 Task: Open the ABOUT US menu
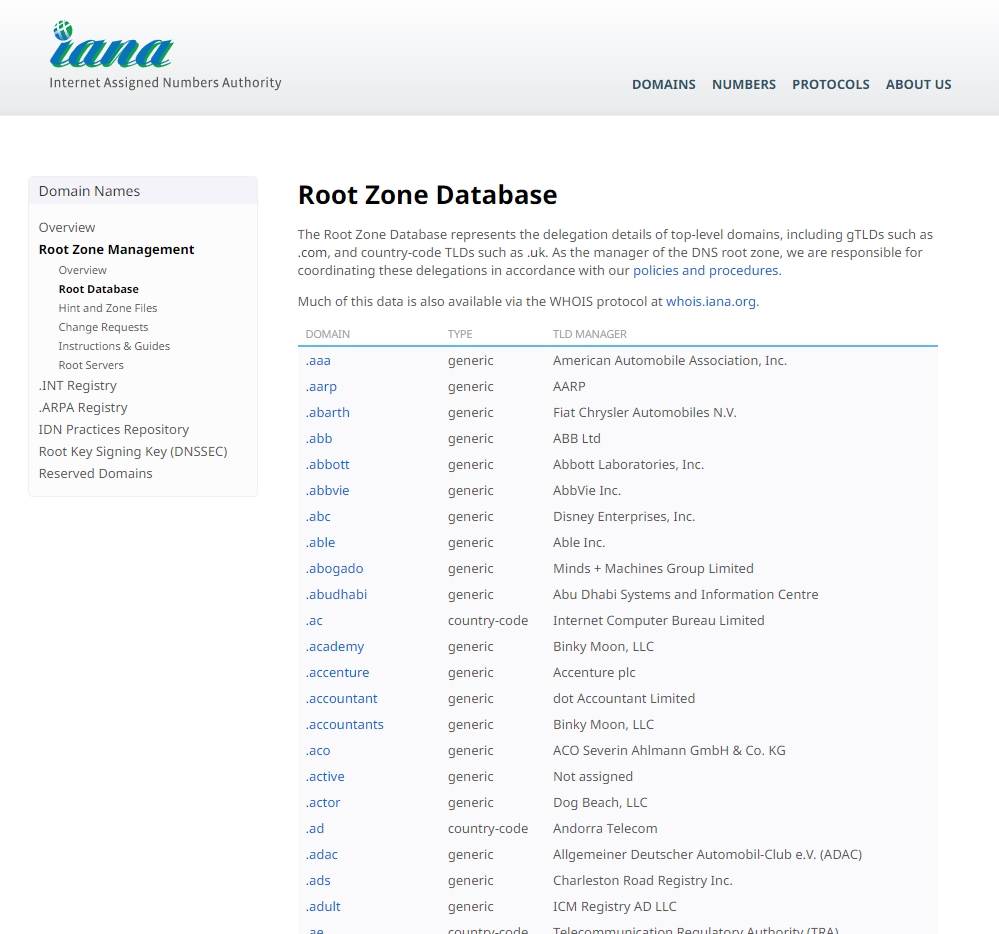[x=918, y=85]
